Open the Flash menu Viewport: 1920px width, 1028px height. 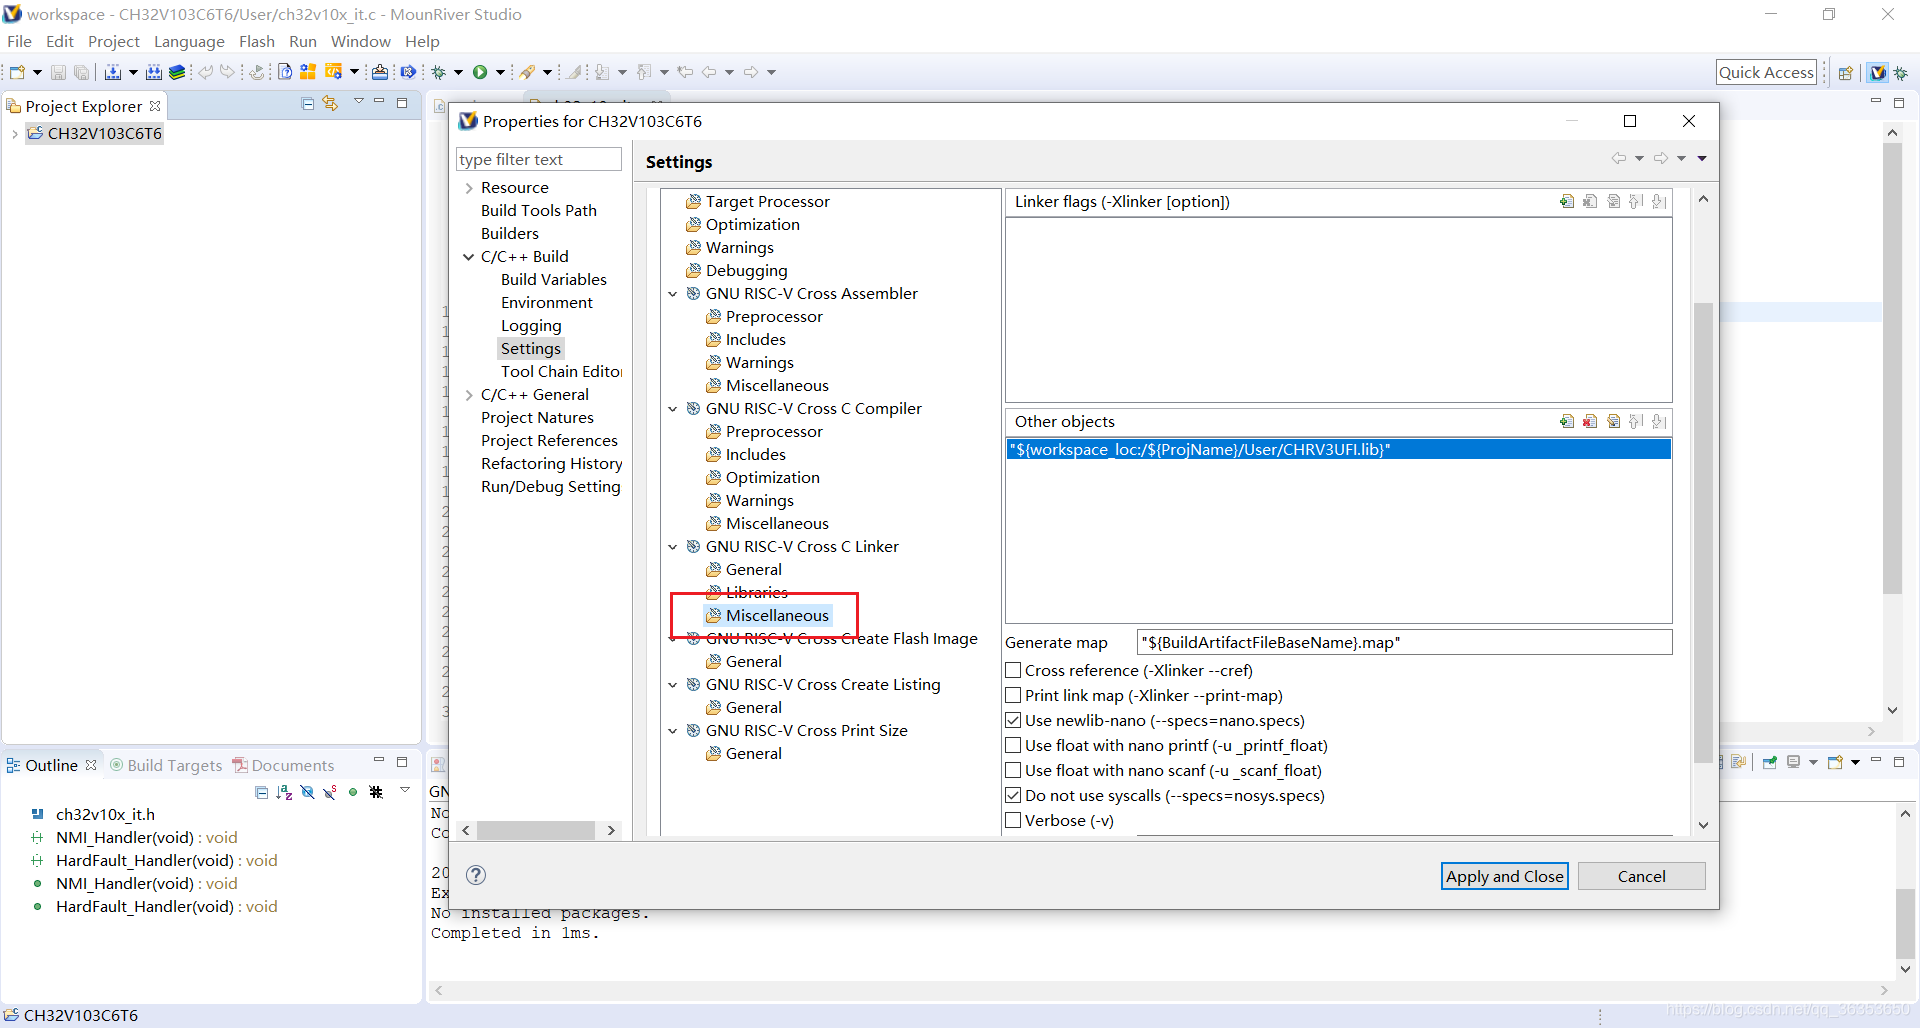(x=256, y=41)
